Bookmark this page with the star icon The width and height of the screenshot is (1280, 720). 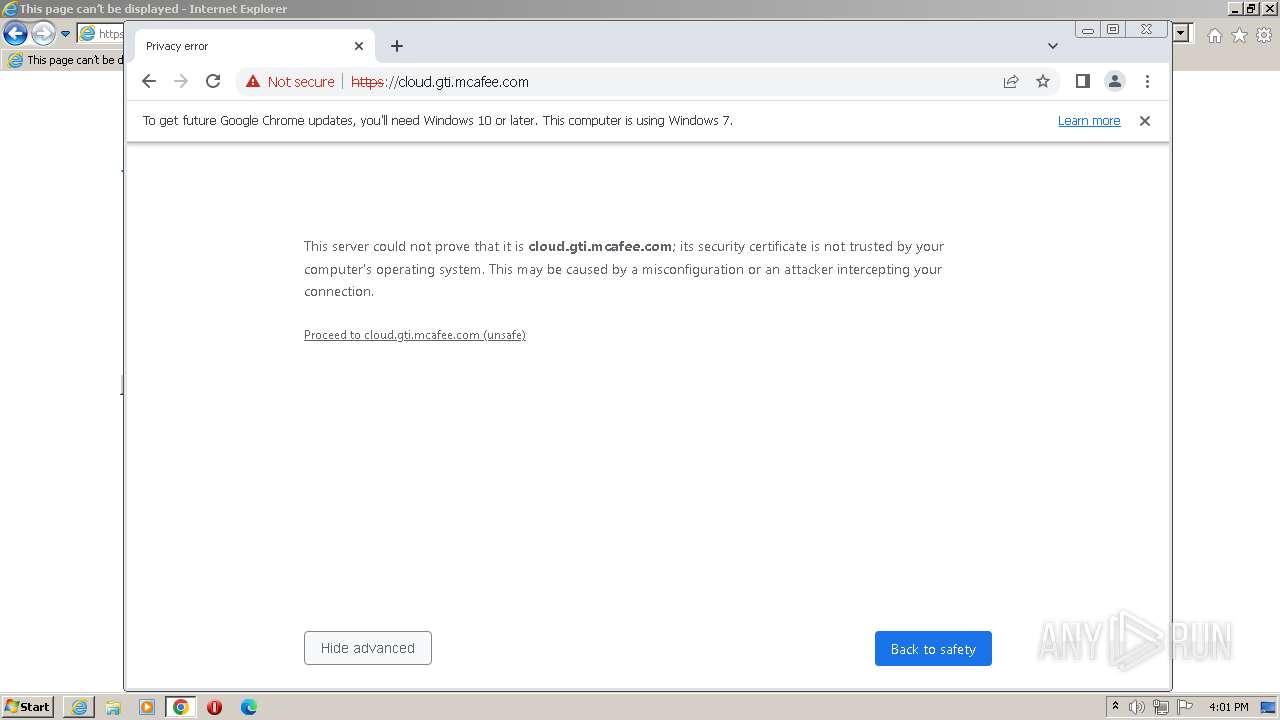coord(1043,82)
